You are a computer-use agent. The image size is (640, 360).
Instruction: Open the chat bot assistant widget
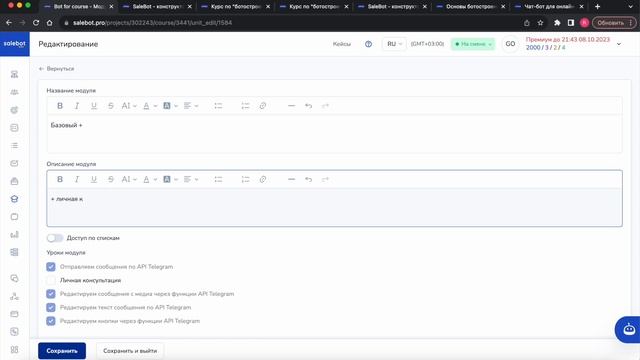[x=629, y=329]
